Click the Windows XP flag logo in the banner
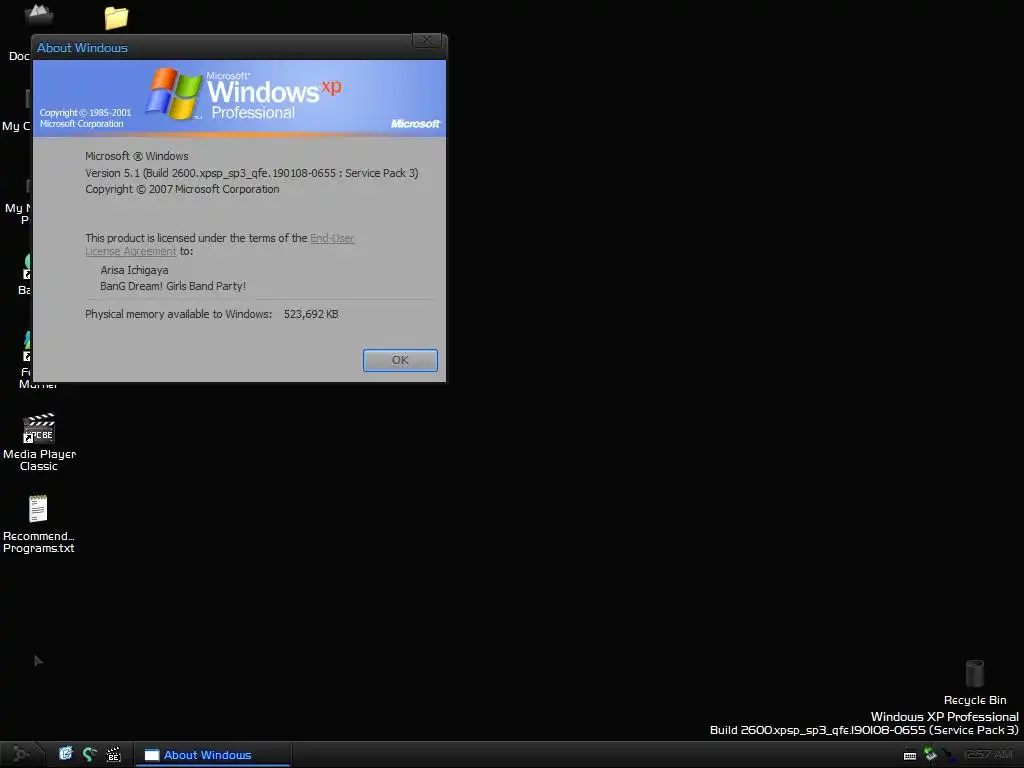The height and width of the screenshot is (768, 1024). [x=174, y=93]
